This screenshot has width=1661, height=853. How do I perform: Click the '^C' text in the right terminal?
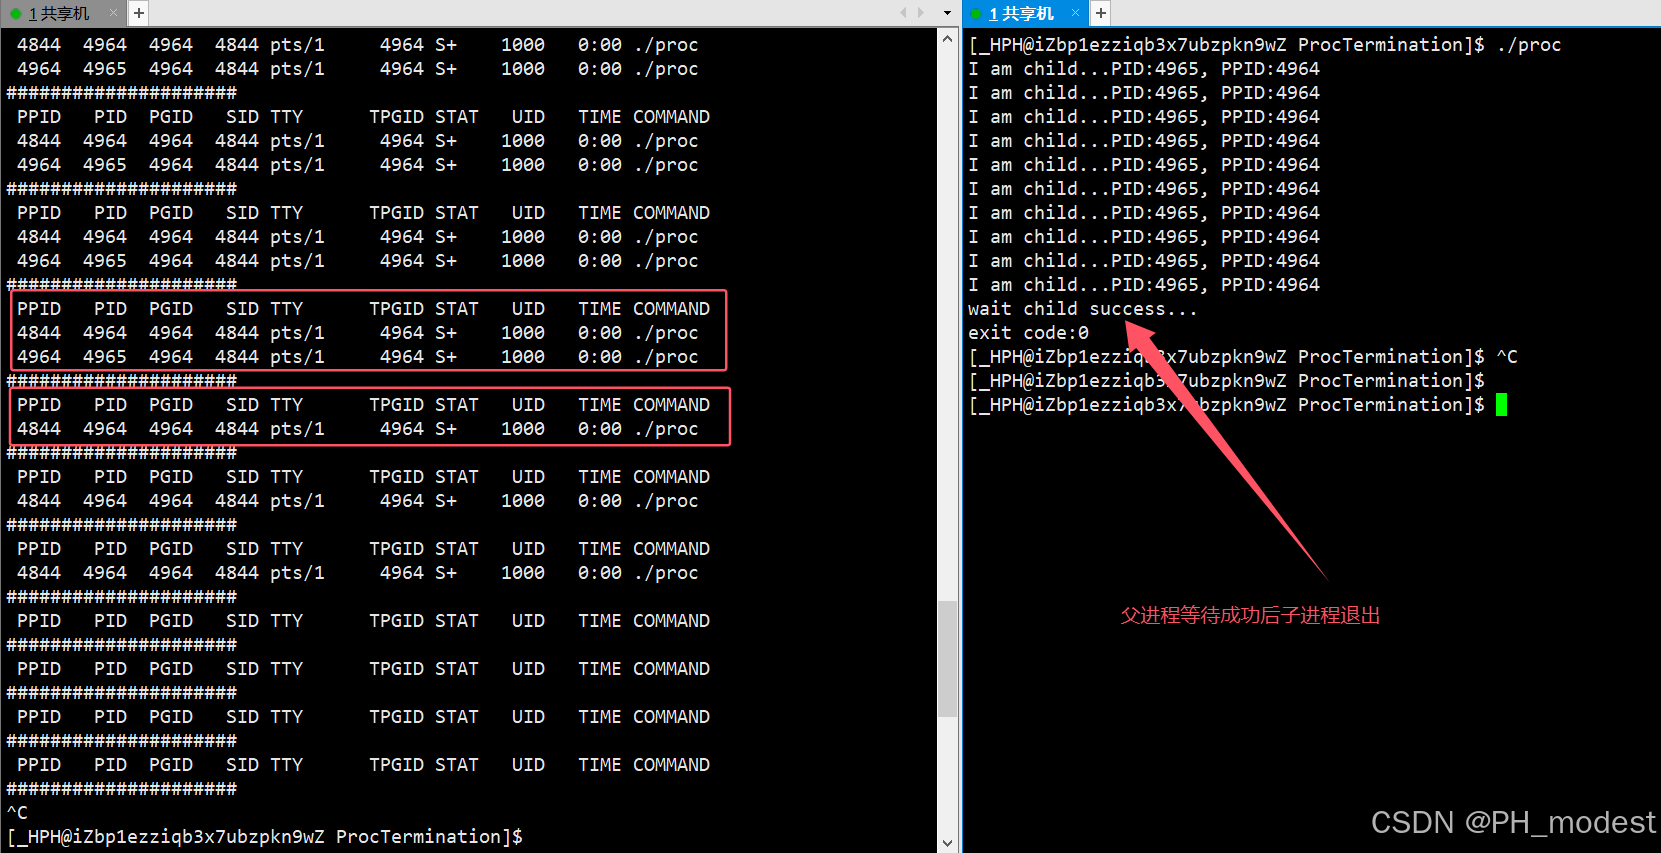coord(1507,357)
